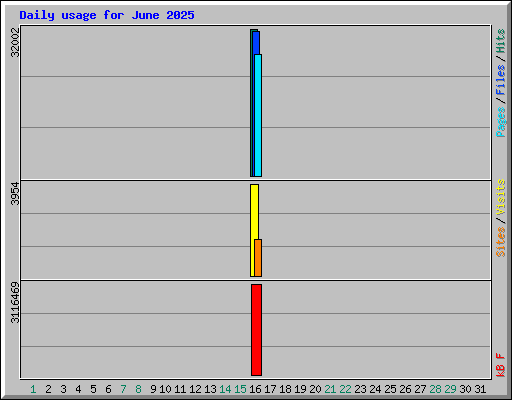Click the yellow Visits bar for day 16
Screen dimensions: 512x400
click(x=253, y=230)
